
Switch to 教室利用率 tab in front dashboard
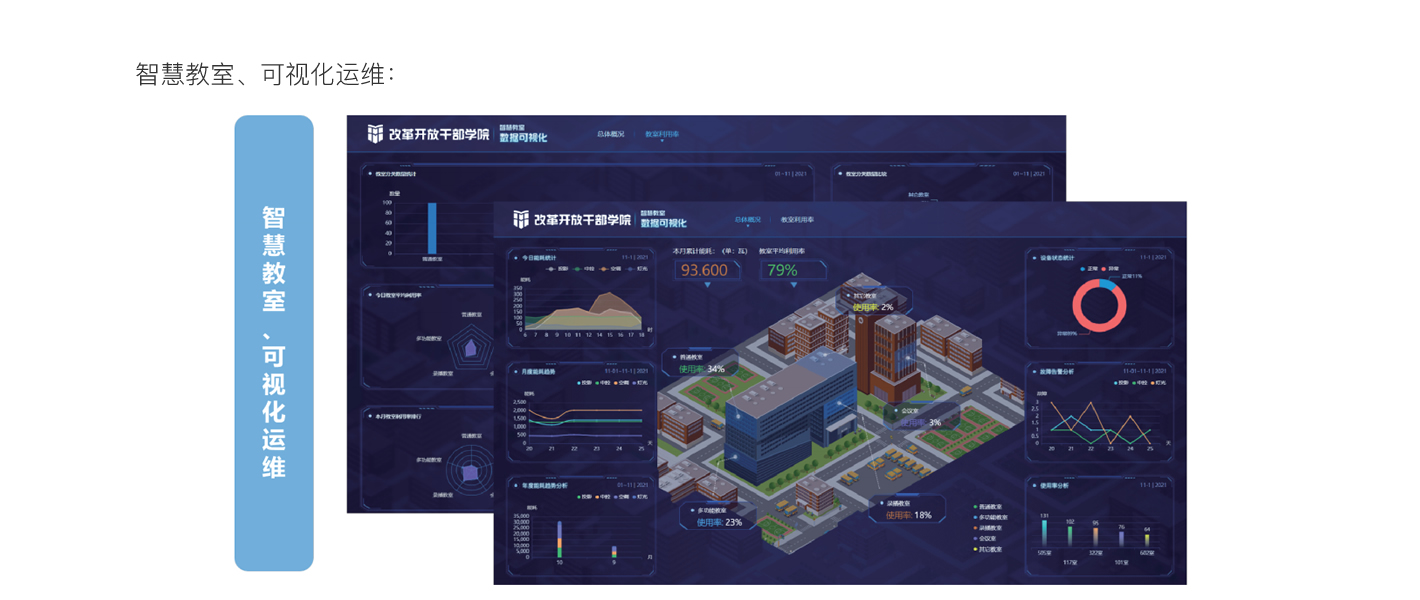[797, 219]
